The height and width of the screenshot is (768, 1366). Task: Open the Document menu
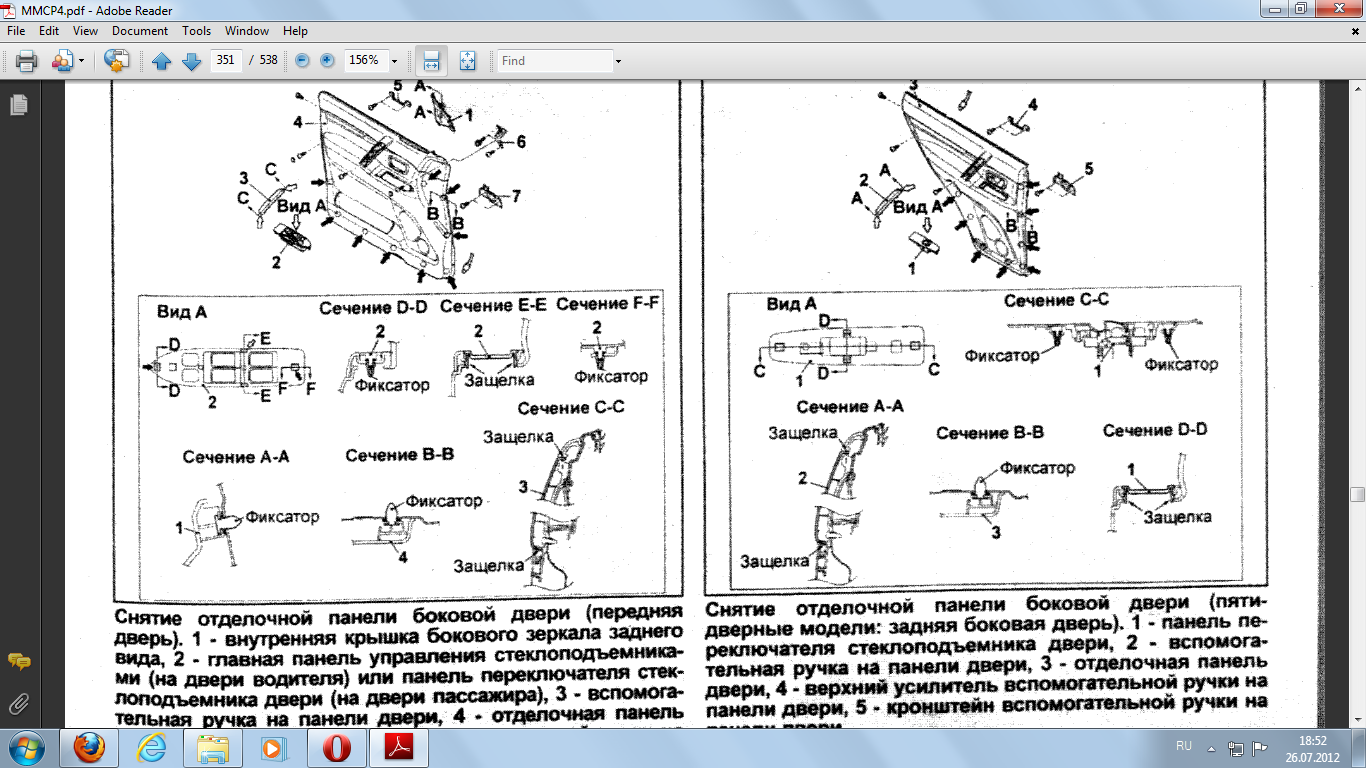[x=140, y=31]
